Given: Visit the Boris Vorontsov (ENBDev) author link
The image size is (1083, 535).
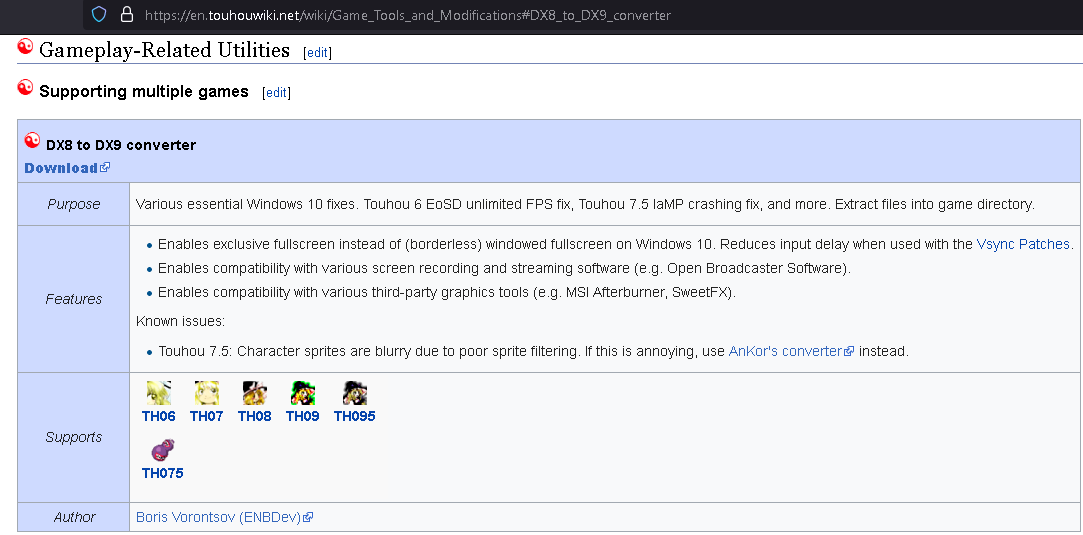Looking at the screenshot, I should (x=219, y=517).
